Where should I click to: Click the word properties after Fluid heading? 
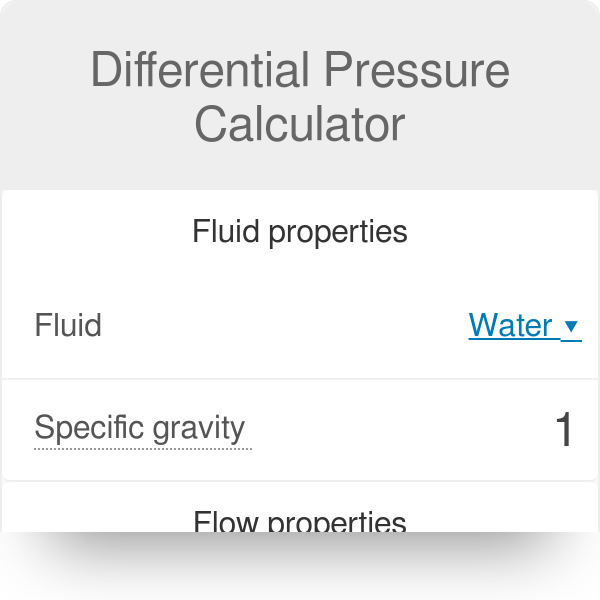[x=341, y=232]
